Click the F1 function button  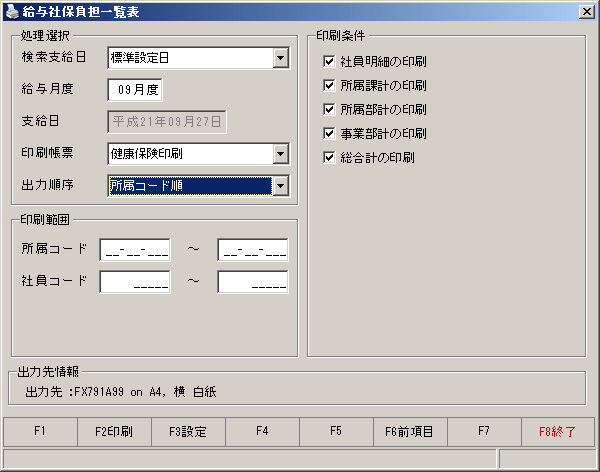click(40, 432)
